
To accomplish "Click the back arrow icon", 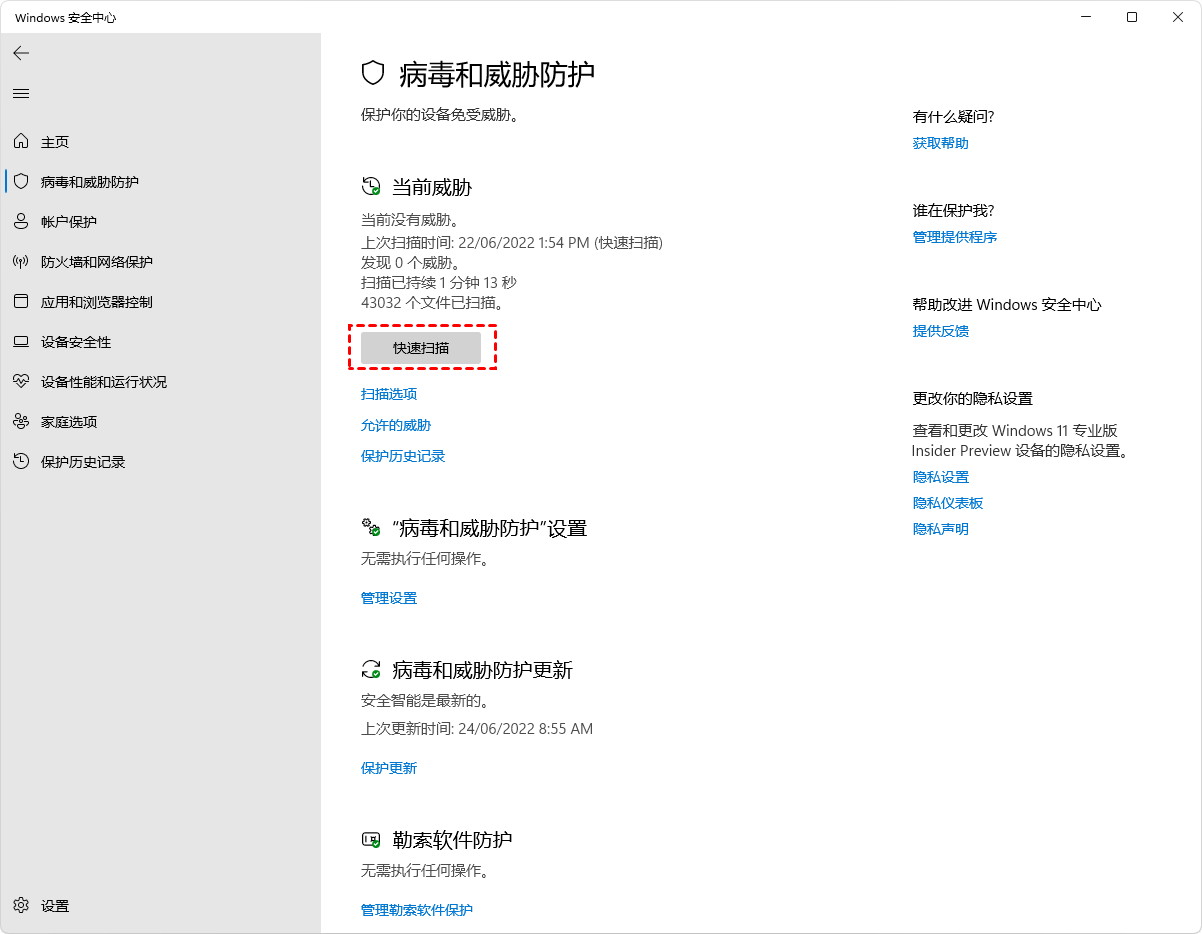I will [21, 53].
